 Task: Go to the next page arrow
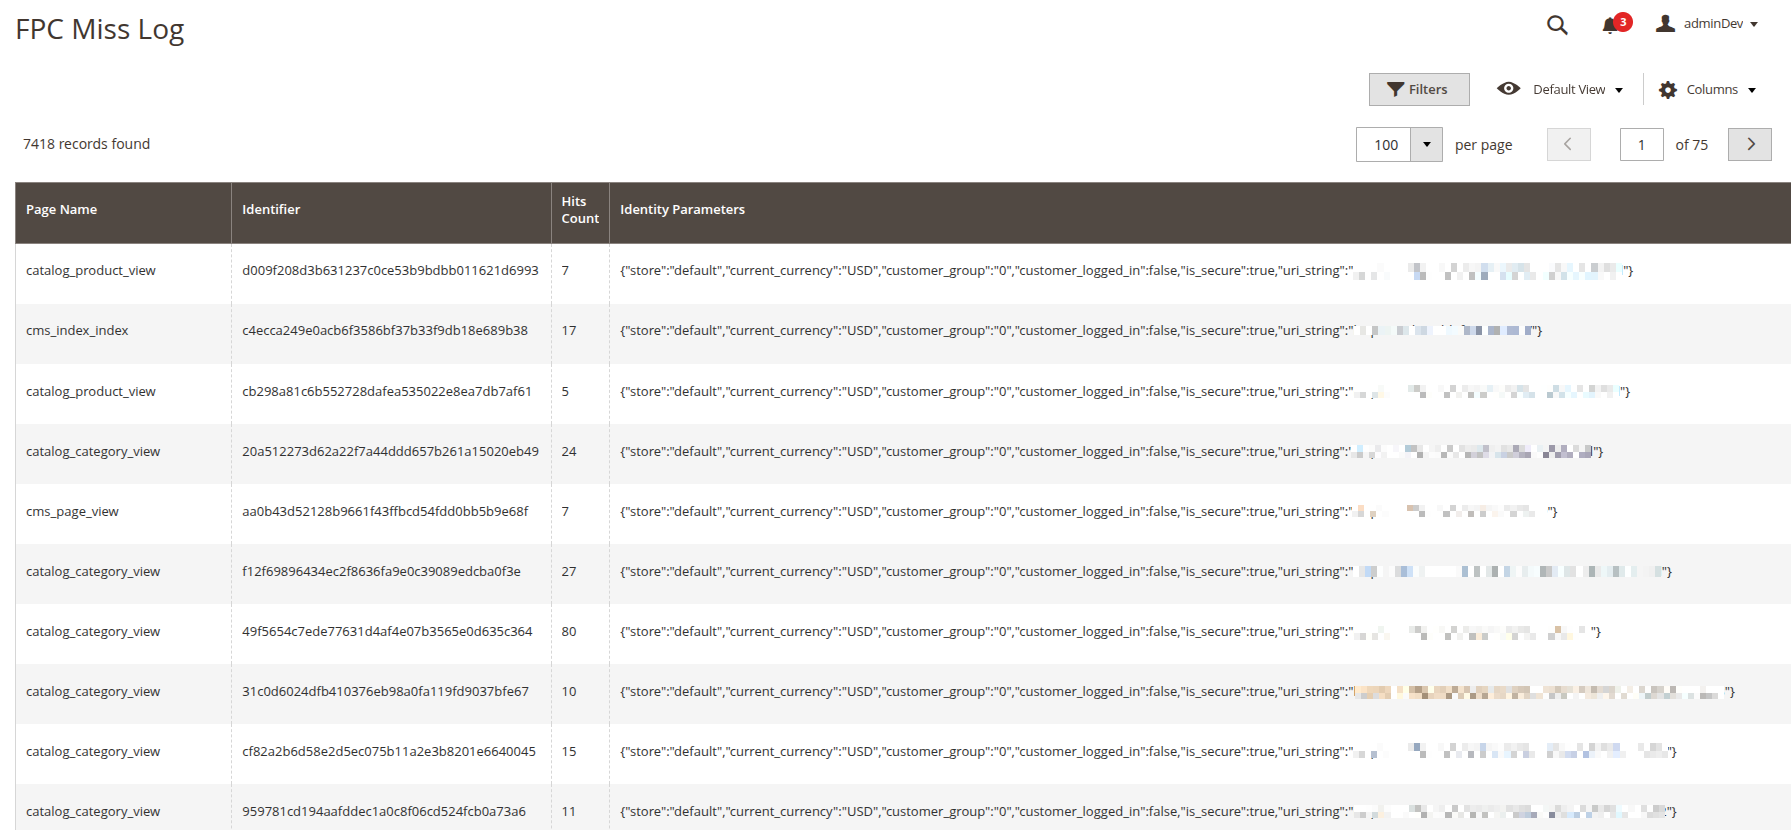pyautogui.click(x=1750, y=145)
